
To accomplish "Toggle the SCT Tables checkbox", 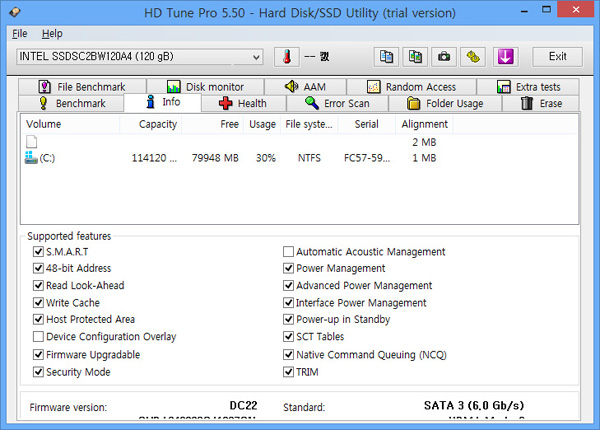I will pyautogui.click(x=288, y=336).
